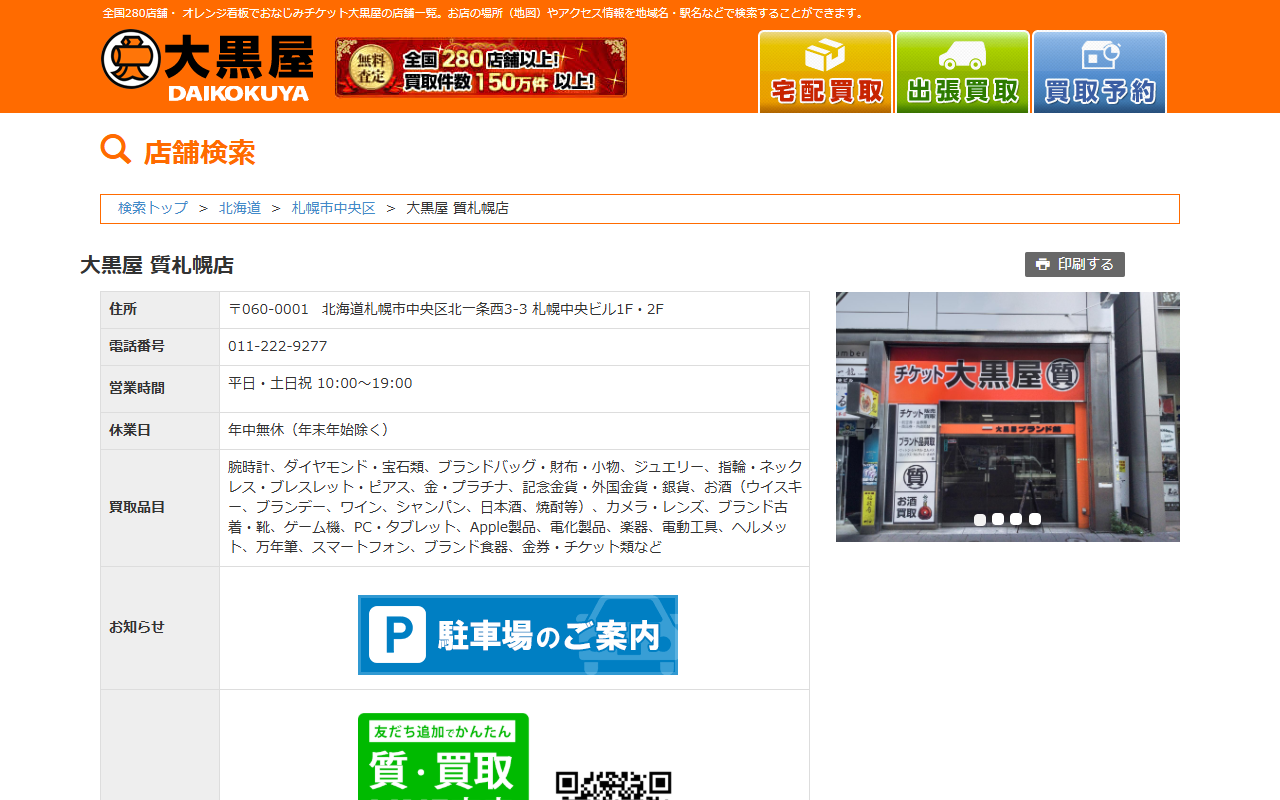
Task: Open the 買取予約 reservation button
Action: pyautogui.click(x=1099, y=72)
